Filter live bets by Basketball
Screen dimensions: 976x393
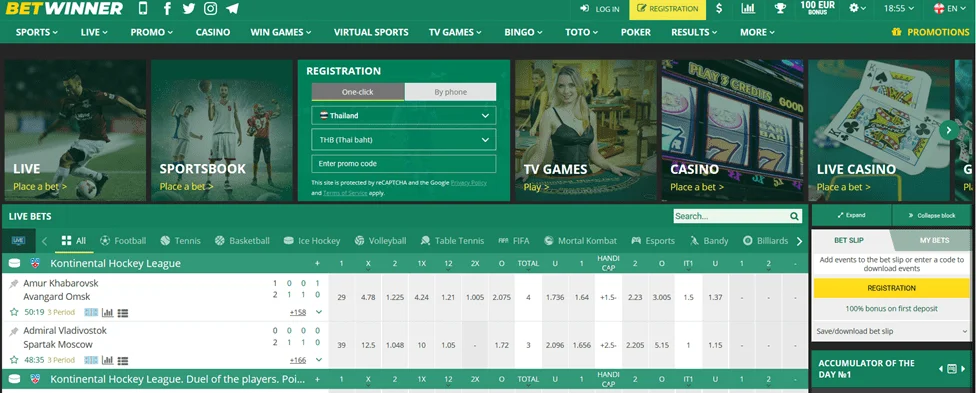click(242, 240)
